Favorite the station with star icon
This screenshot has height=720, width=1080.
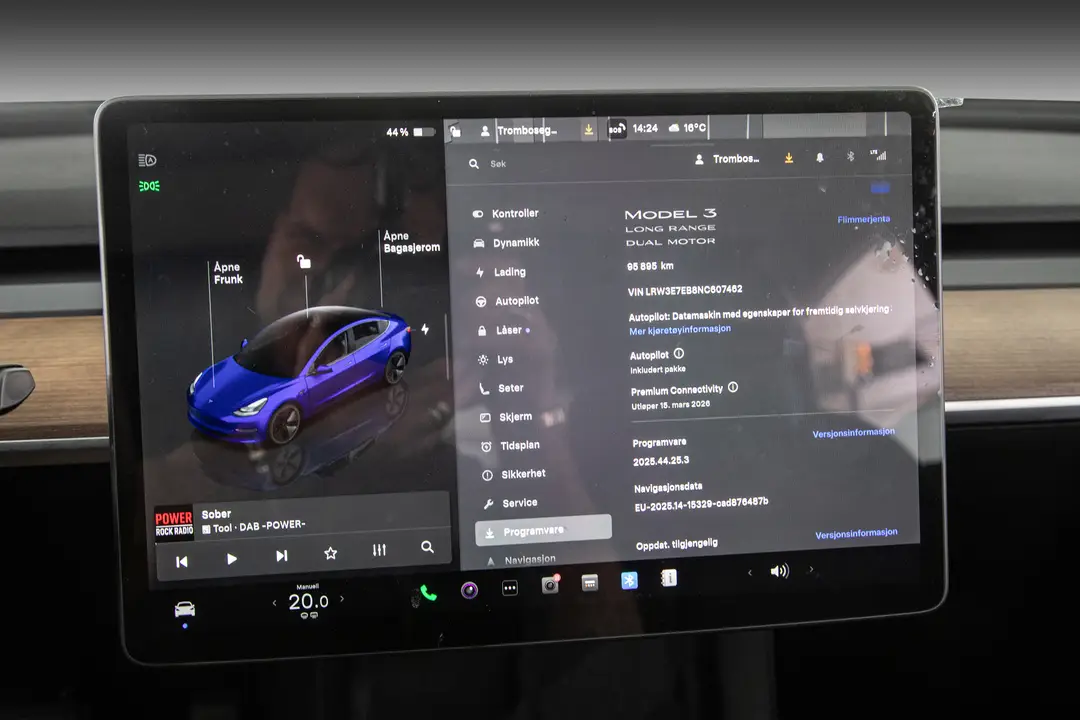[x=331, y=553]
